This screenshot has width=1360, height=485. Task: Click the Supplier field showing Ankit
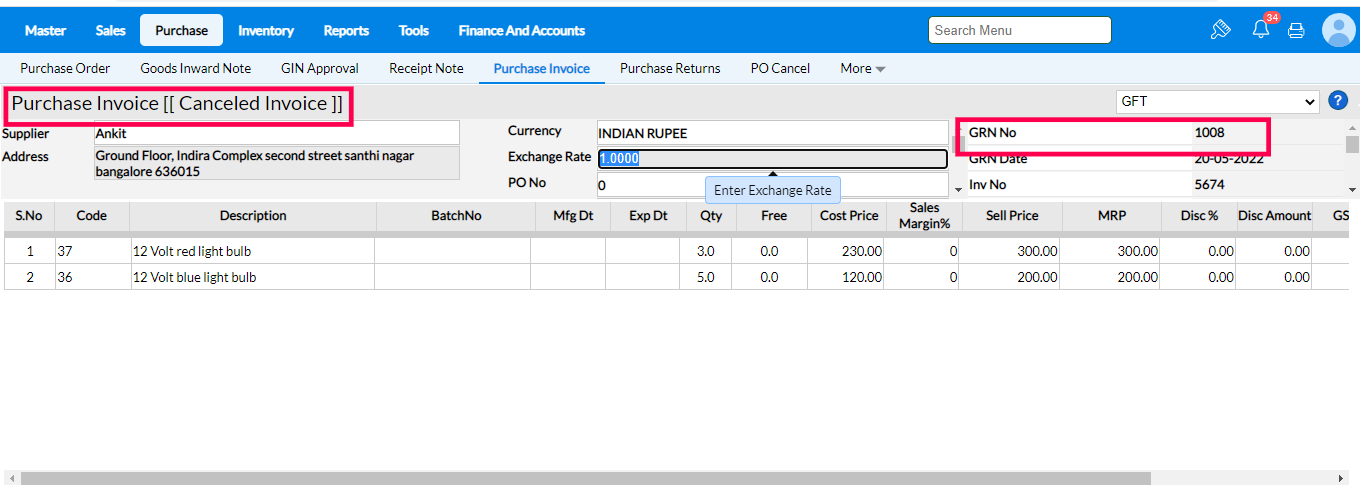click(276, 133)
